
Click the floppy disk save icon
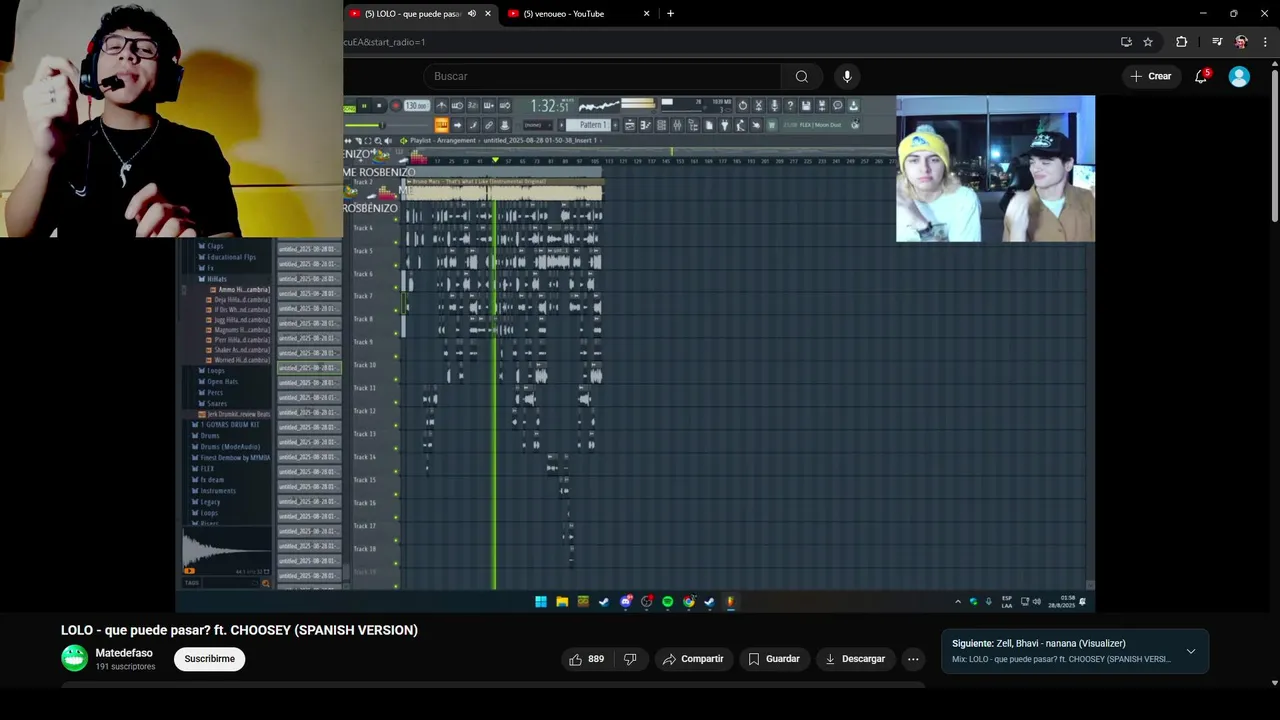pyautogui.click(x=806, y=105)
